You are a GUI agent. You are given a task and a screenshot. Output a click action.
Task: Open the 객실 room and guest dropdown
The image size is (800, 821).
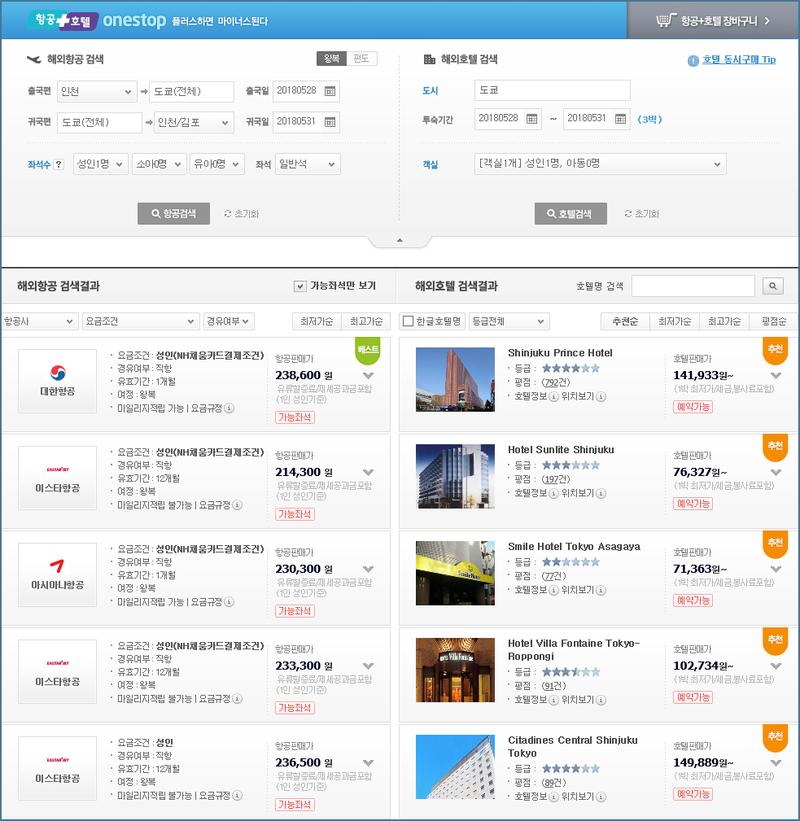(x=600, y=164)
